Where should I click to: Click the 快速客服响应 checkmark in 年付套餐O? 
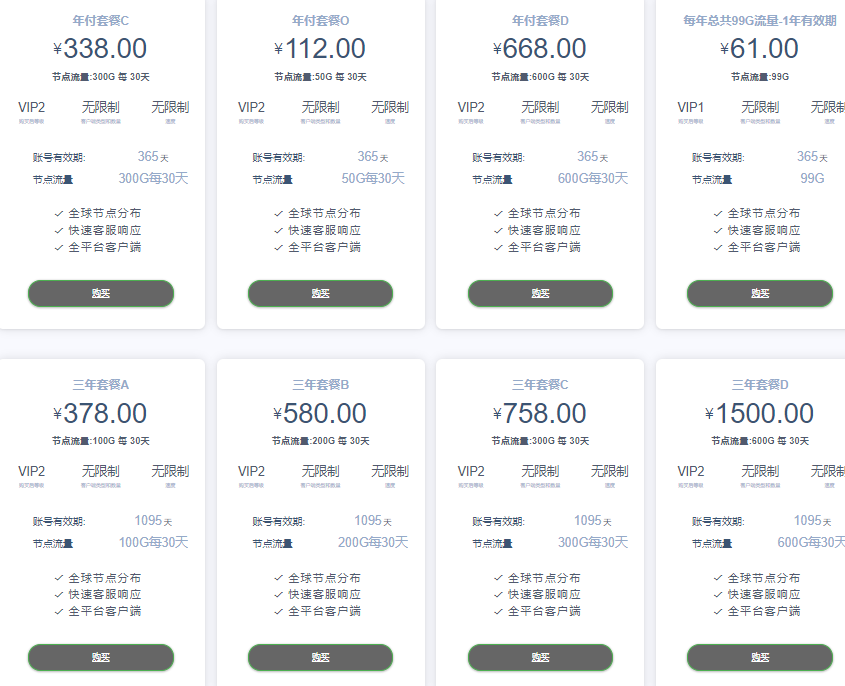[279, 230]
